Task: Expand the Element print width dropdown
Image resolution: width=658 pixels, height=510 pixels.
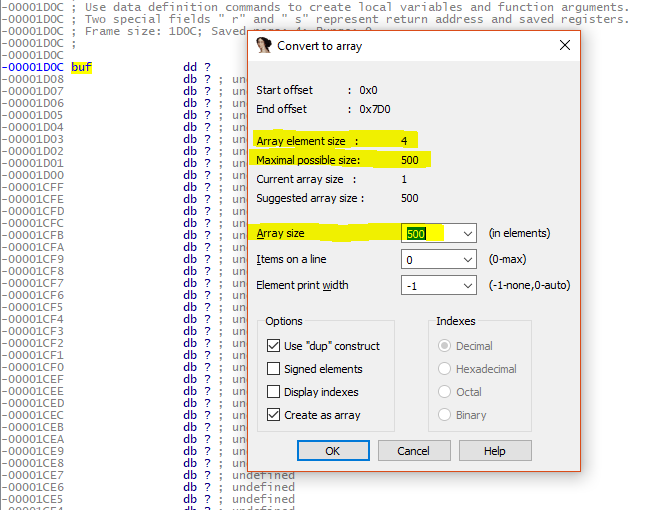Action: pyautogui.click(x=466, y=285)
